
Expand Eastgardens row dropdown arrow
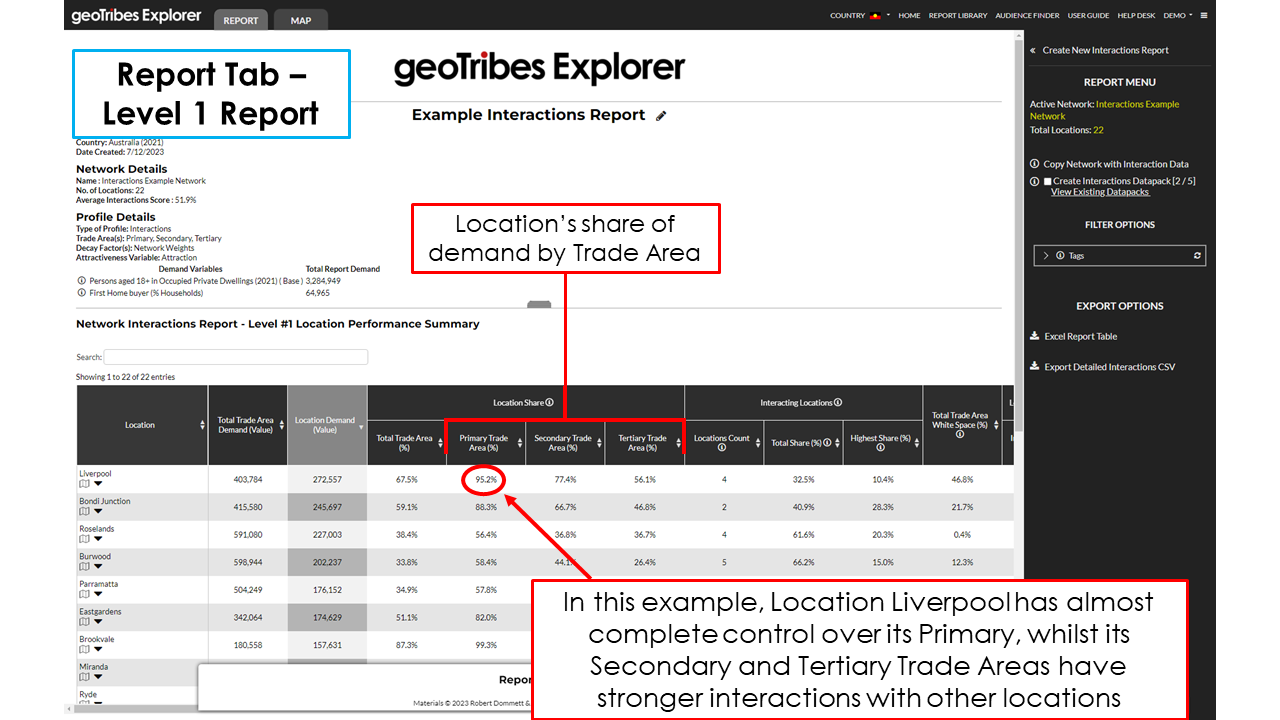(x=98, y=621)
